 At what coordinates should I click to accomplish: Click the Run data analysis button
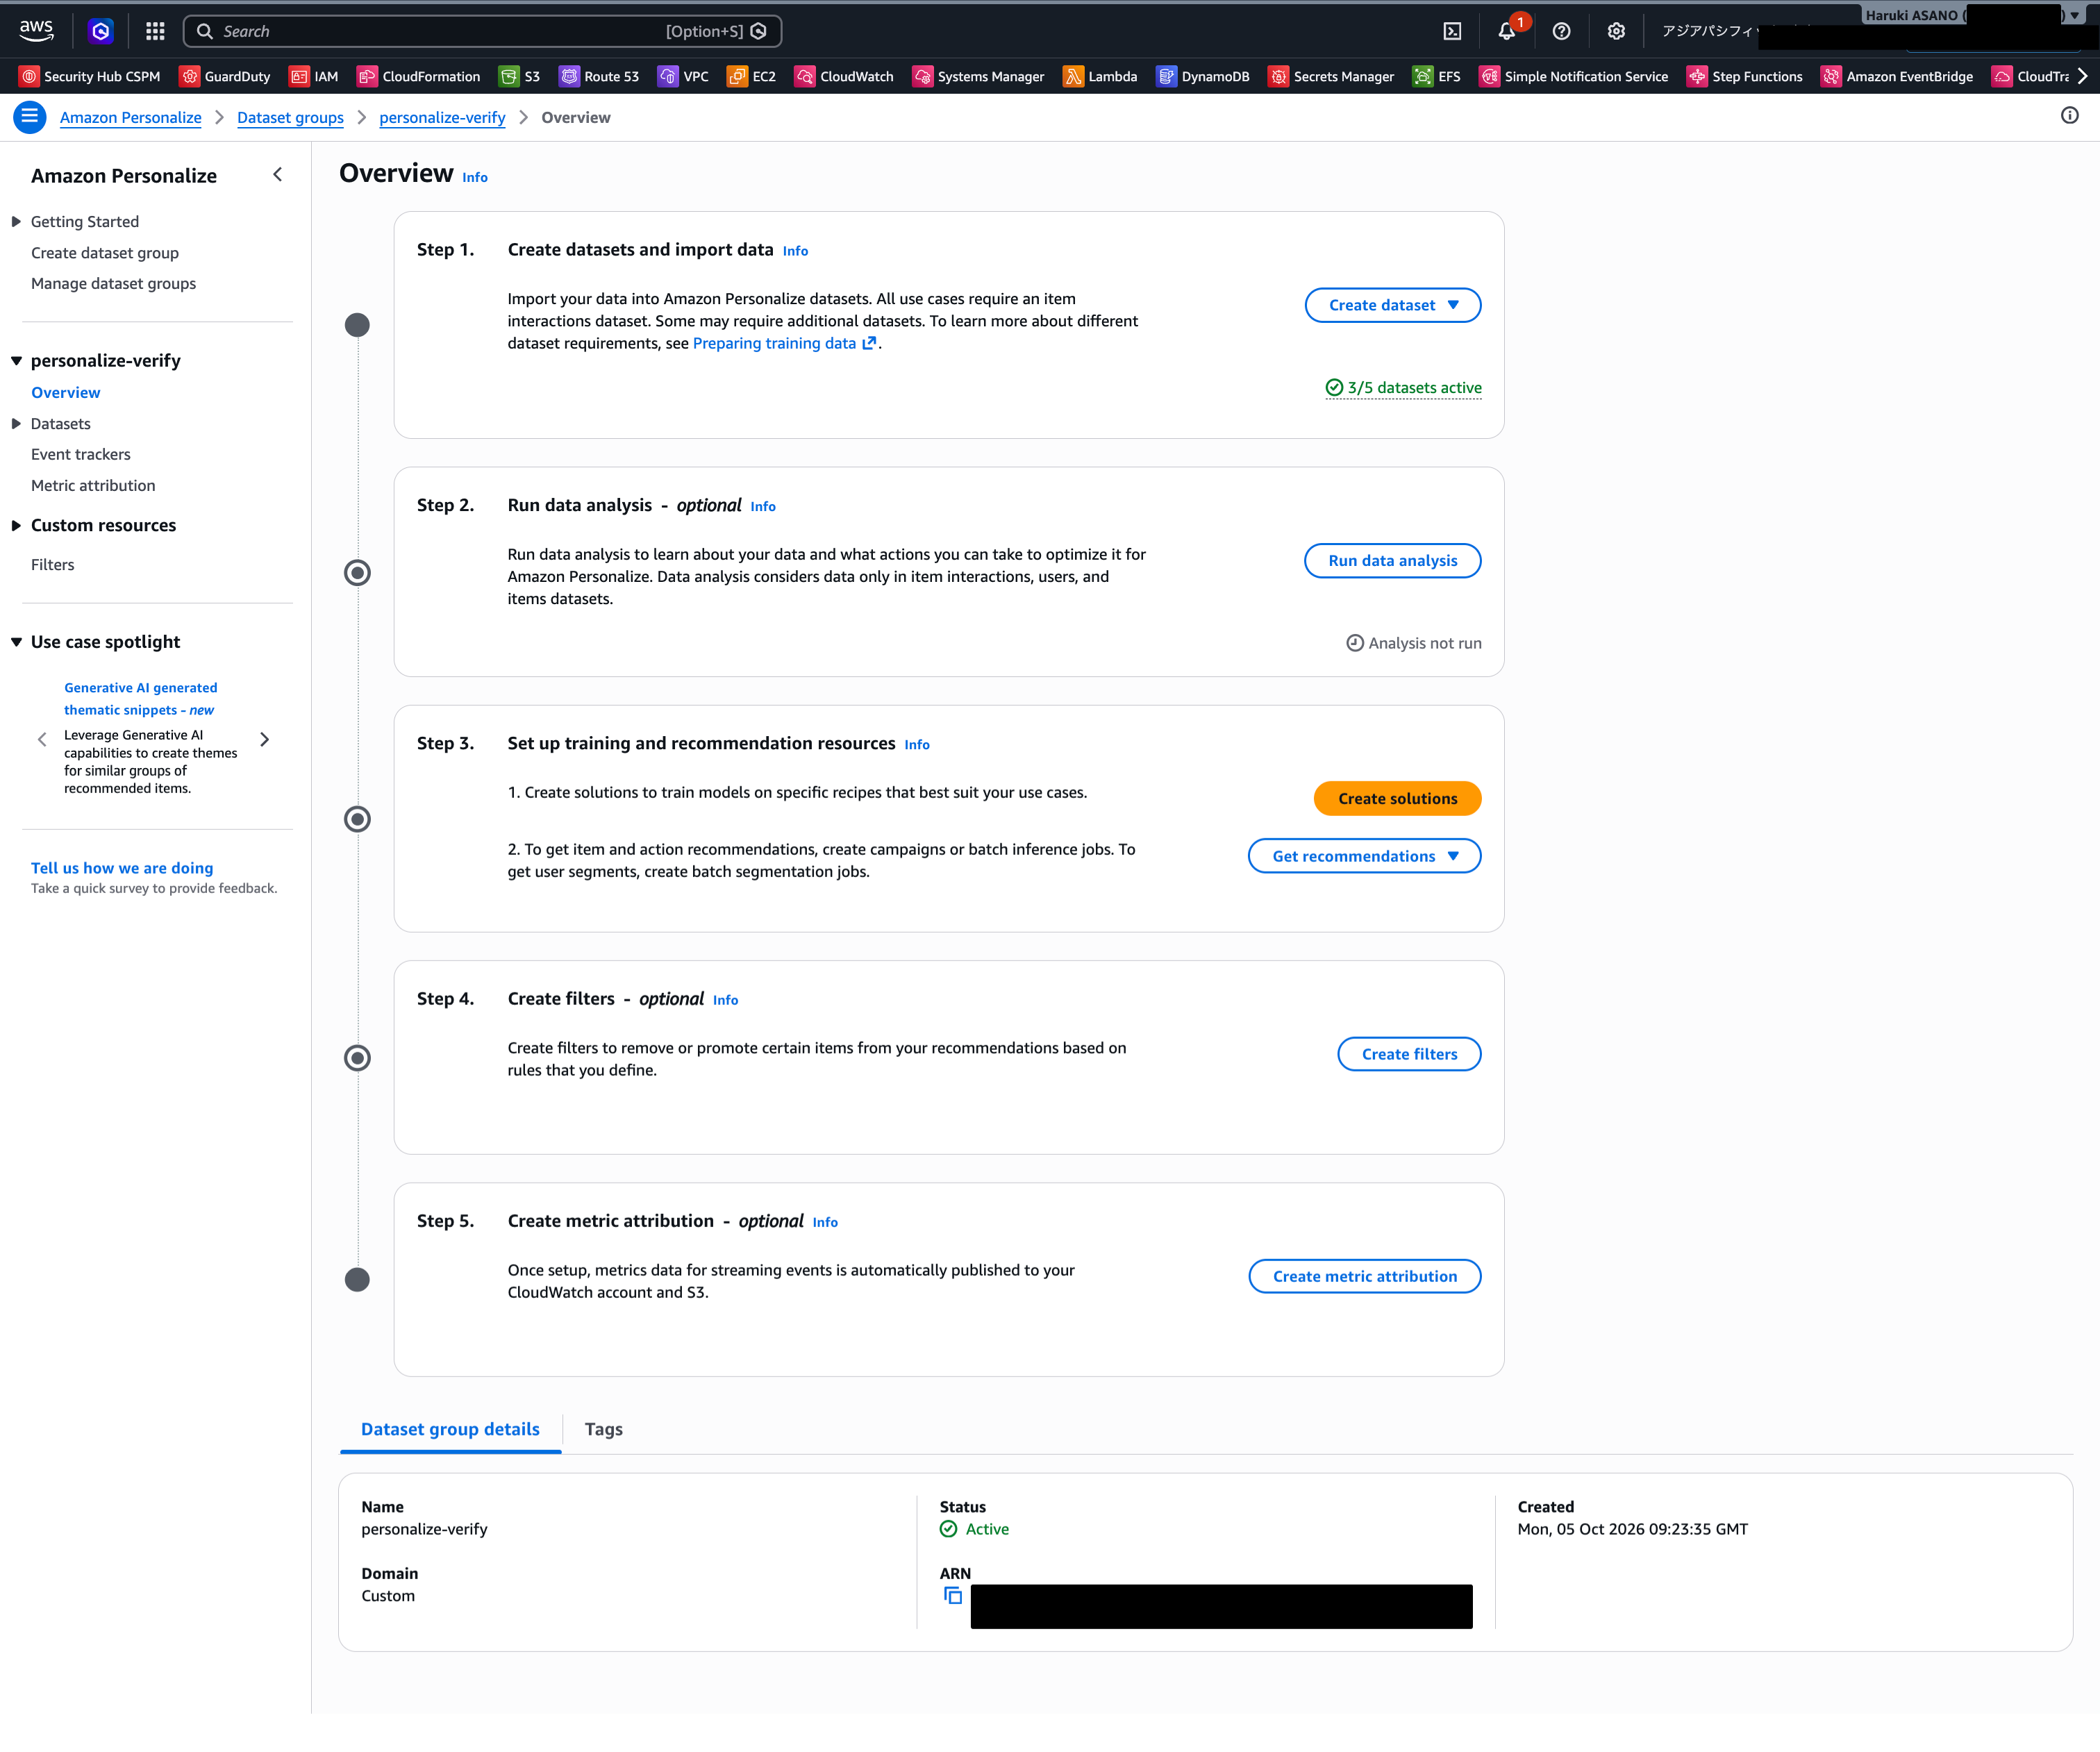[1392, 561]
